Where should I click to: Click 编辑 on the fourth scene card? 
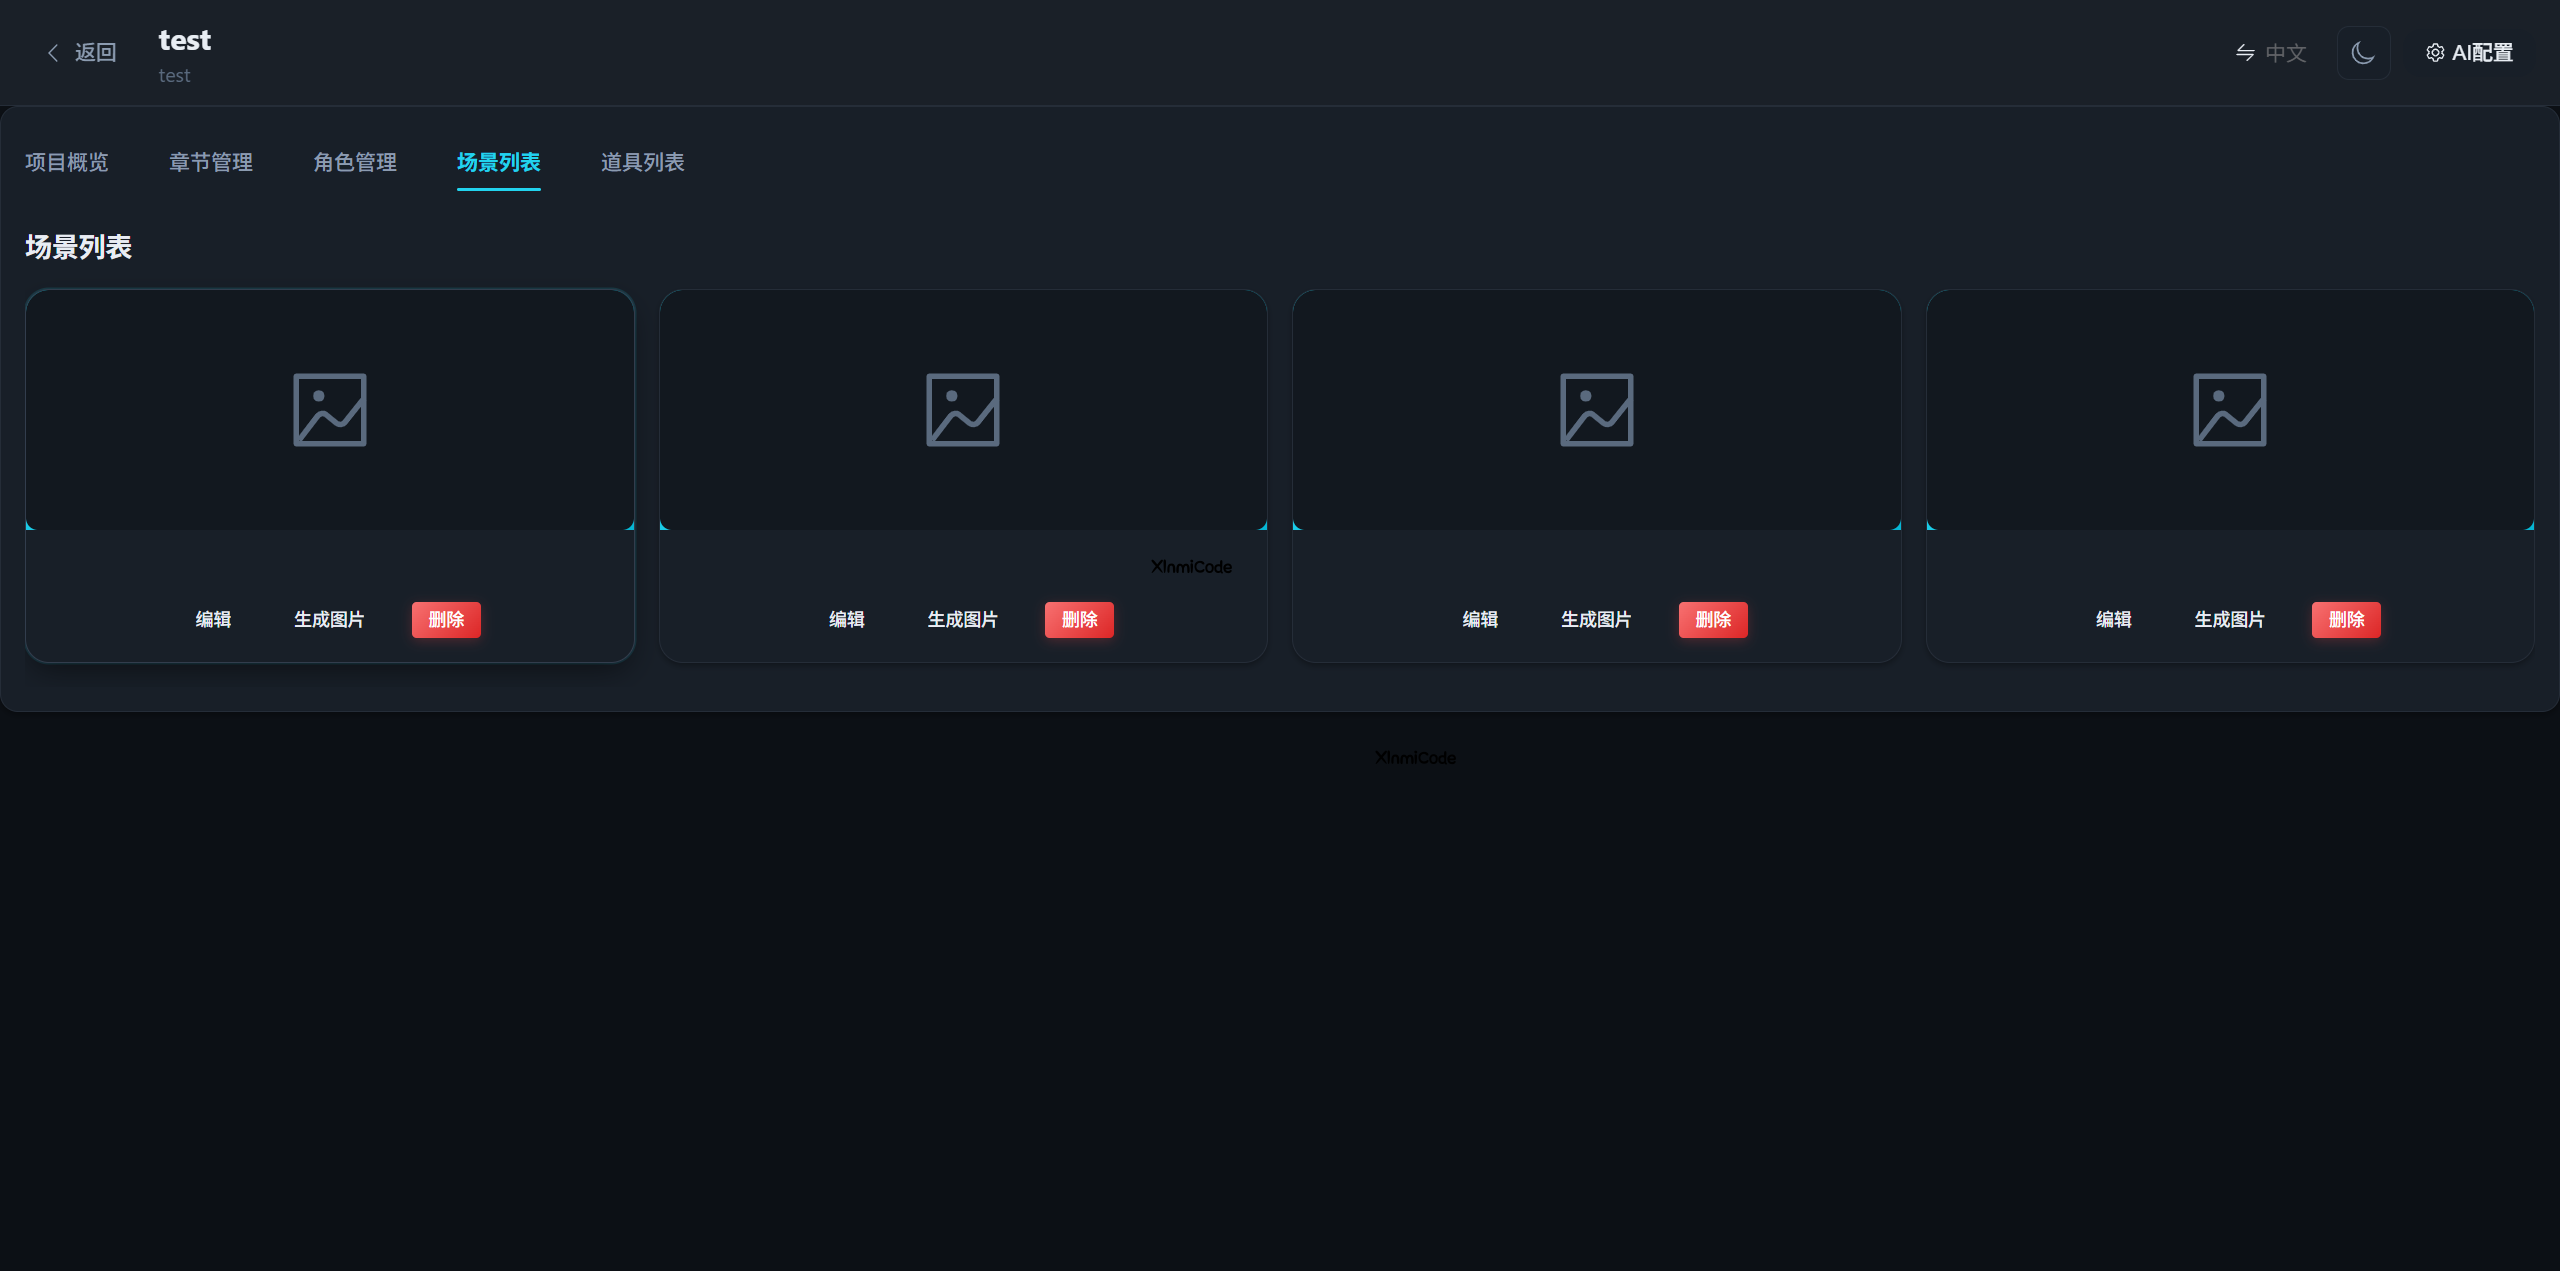click(2114, 620)
